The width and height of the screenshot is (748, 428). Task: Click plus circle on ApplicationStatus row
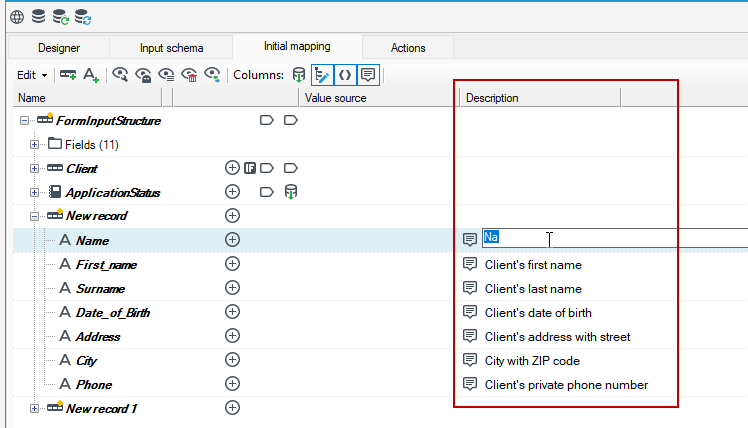232,192
